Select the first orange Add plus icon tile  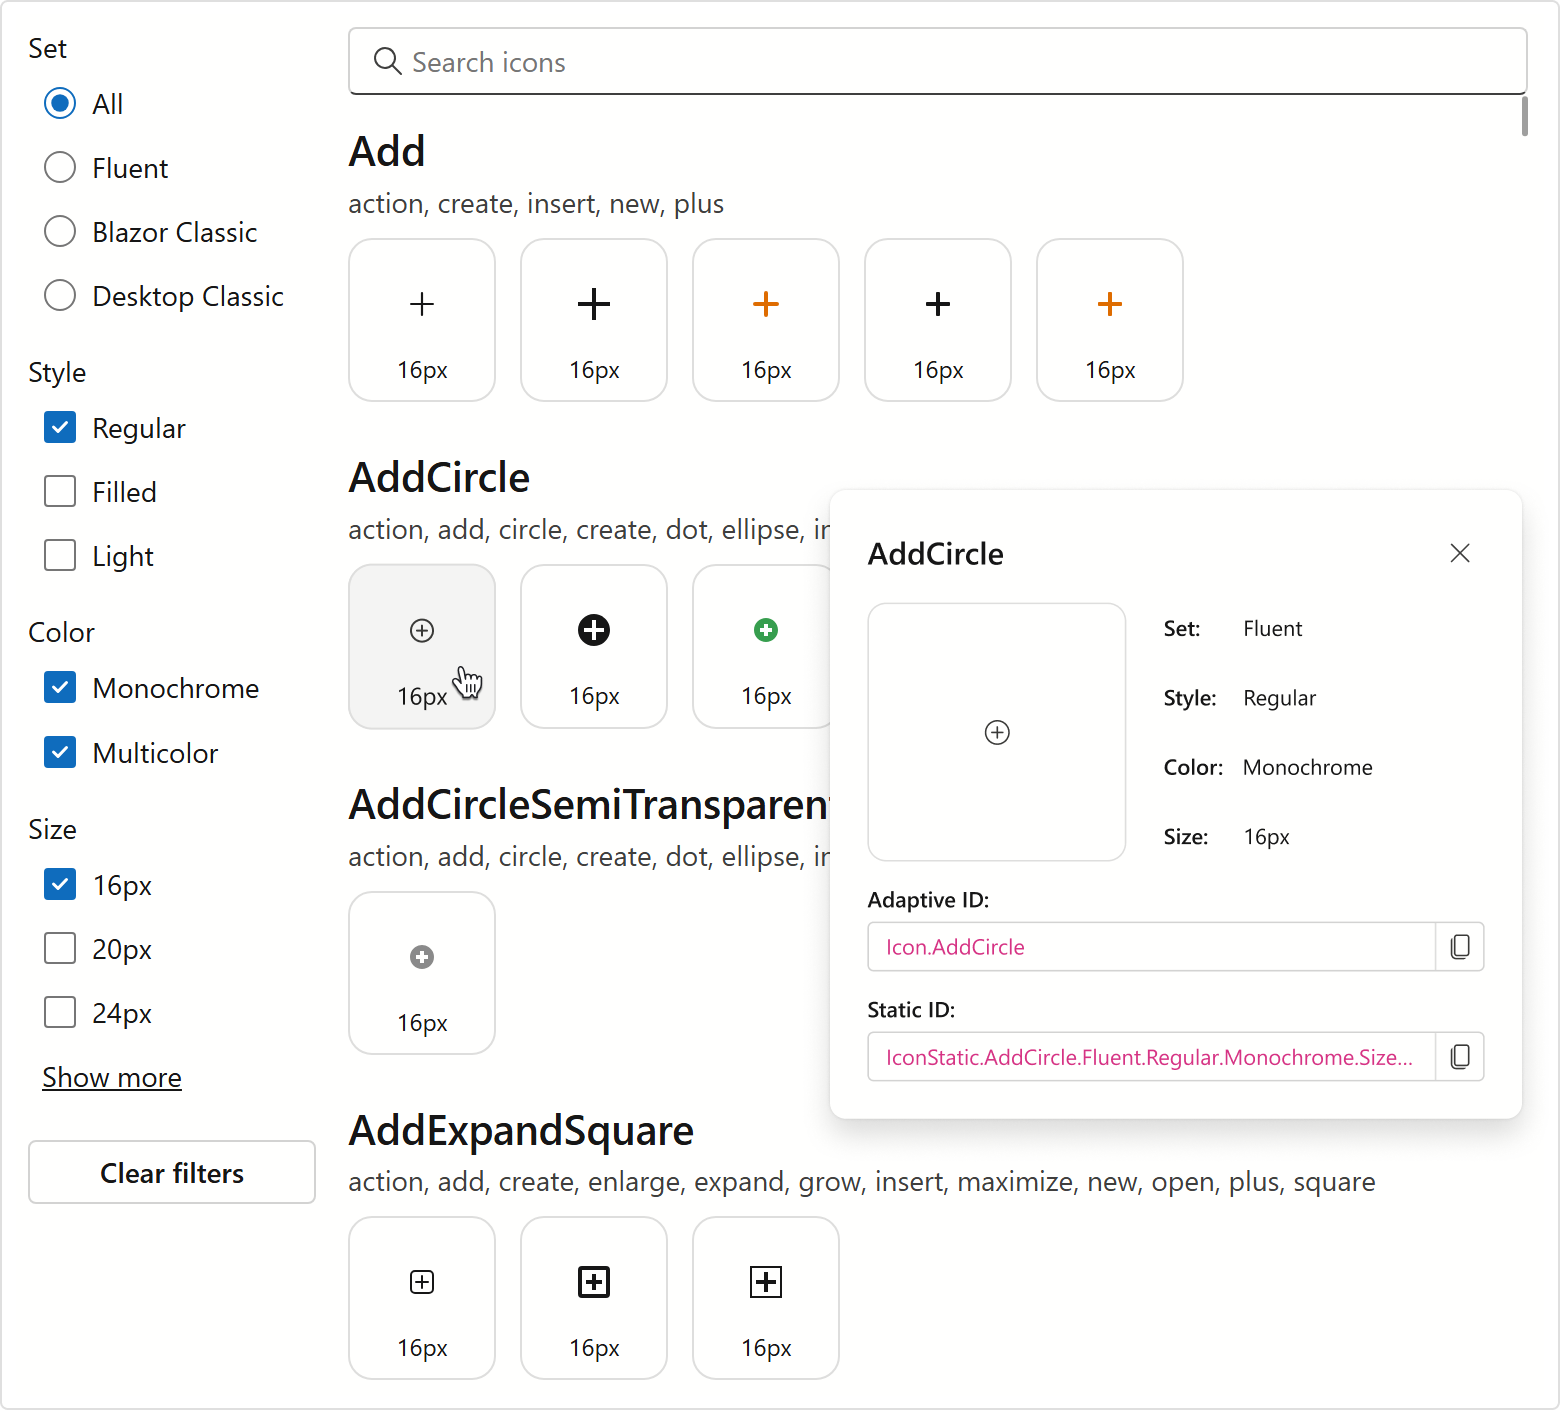coord(766,320)
